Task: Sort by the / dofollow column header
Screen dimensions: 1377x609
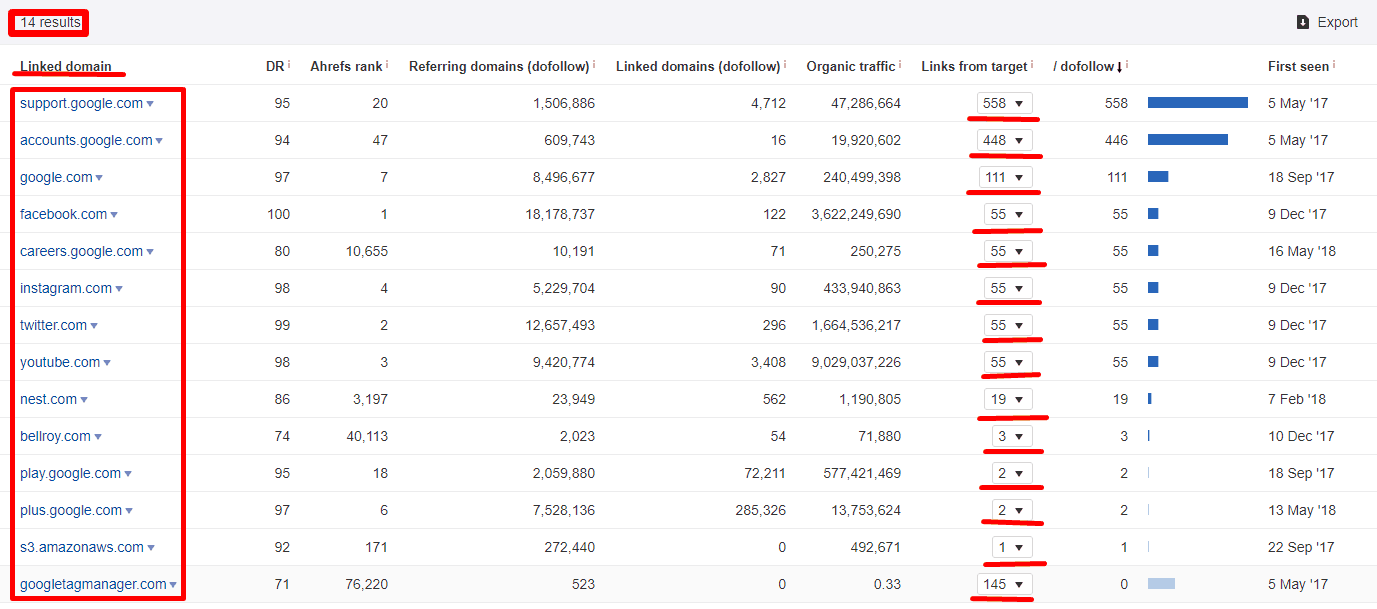Action: 1087,66
